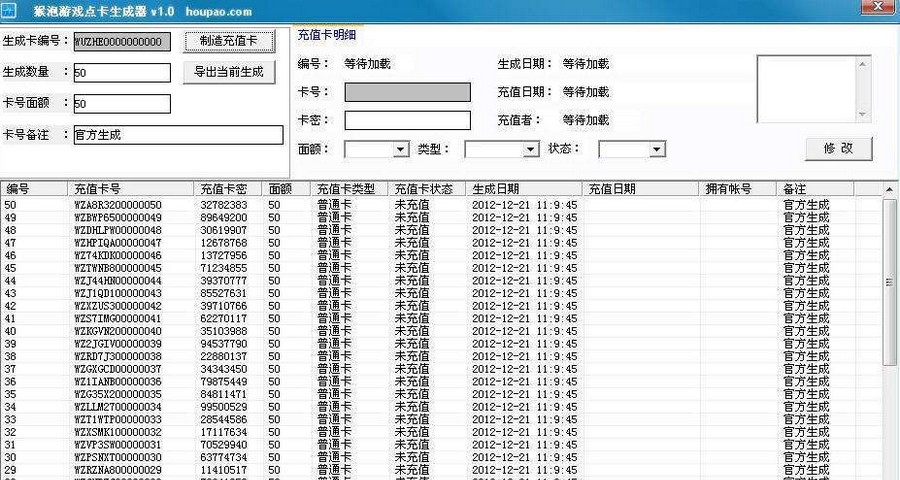Select card number WZXZUS300000042
The image size is (900, 480).
[118, 306]
